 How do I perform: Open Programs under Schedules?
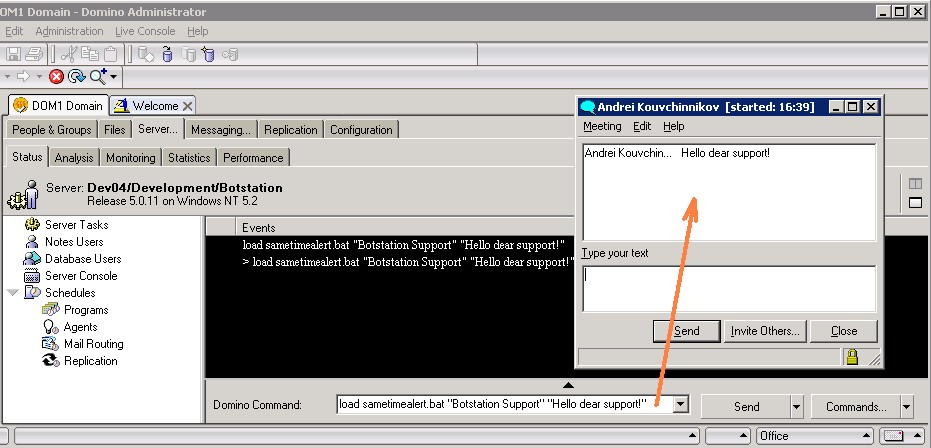[86, 310]
